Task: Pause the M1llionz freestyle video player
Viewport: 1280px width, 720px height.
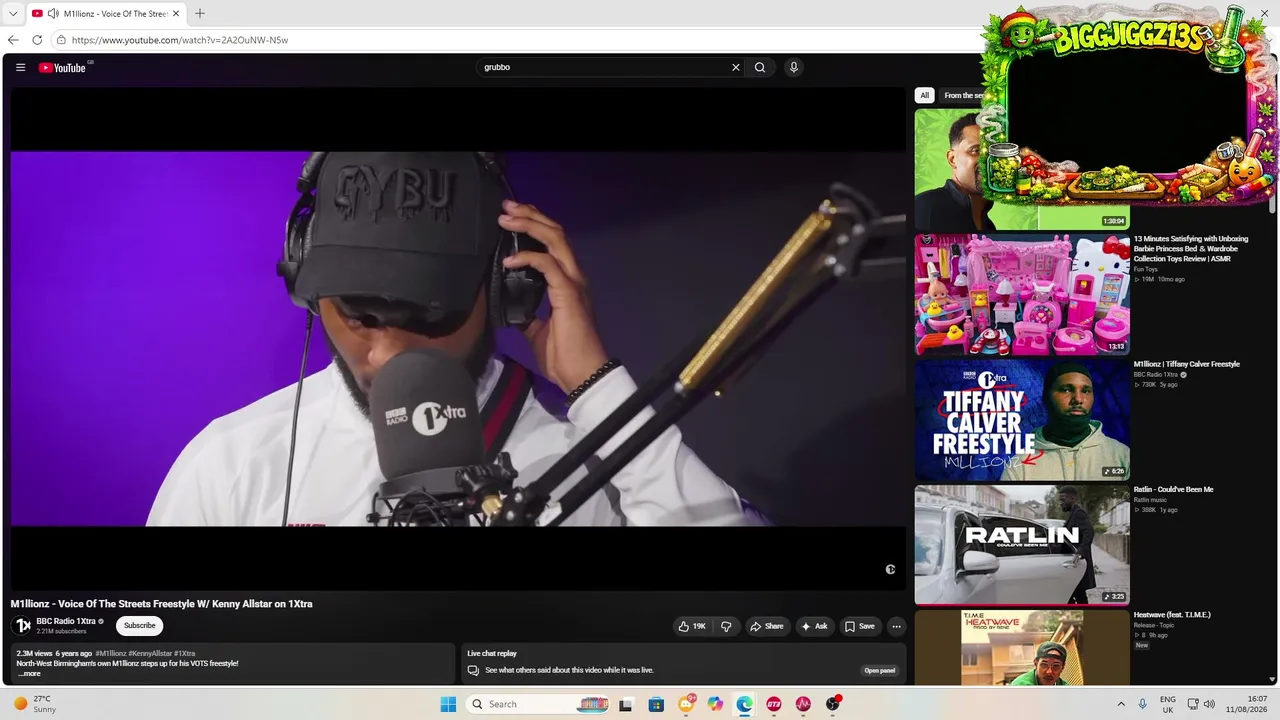Action: [x=458, y=339]
